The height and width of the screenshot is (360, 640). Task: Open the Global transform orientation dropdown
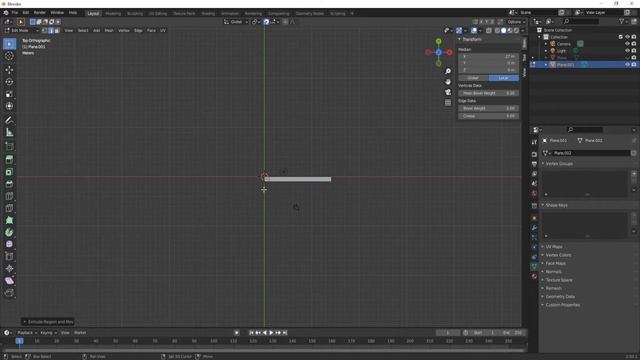(x=236, y=22)
